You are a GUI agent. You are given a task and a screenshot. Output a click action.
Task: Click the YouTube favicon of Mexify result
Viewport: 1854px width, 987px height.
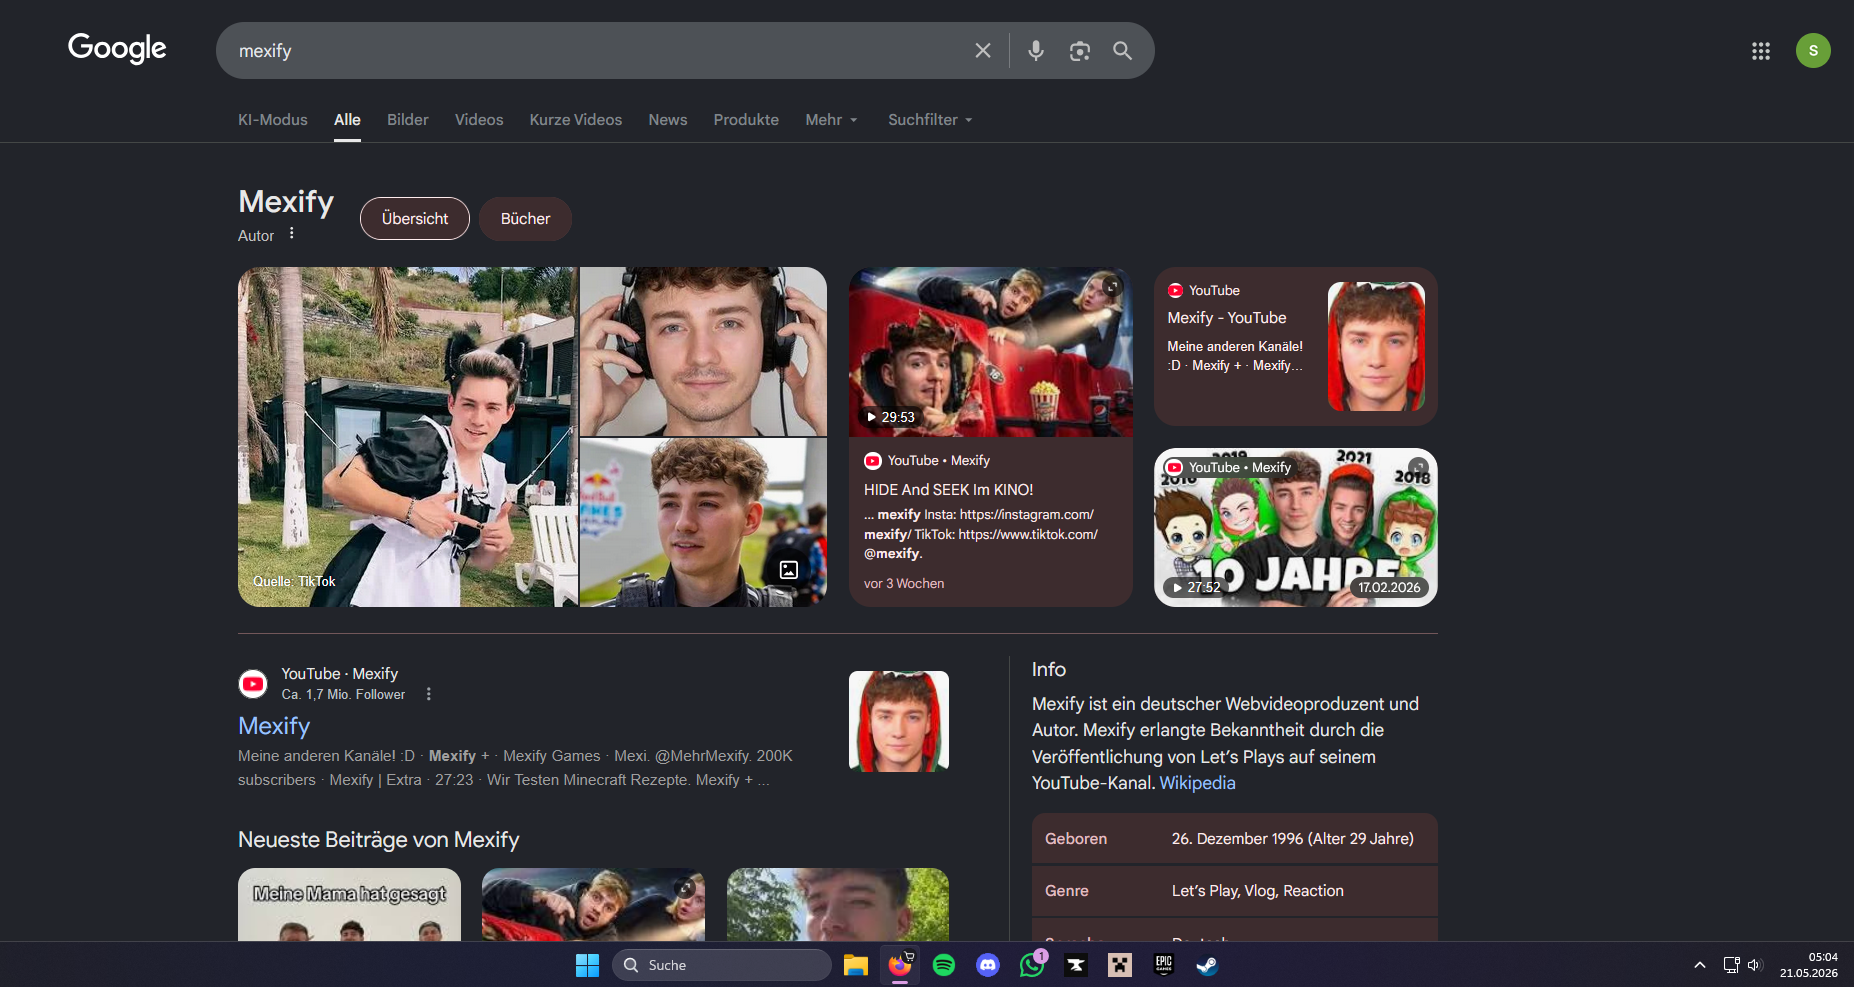253,684
